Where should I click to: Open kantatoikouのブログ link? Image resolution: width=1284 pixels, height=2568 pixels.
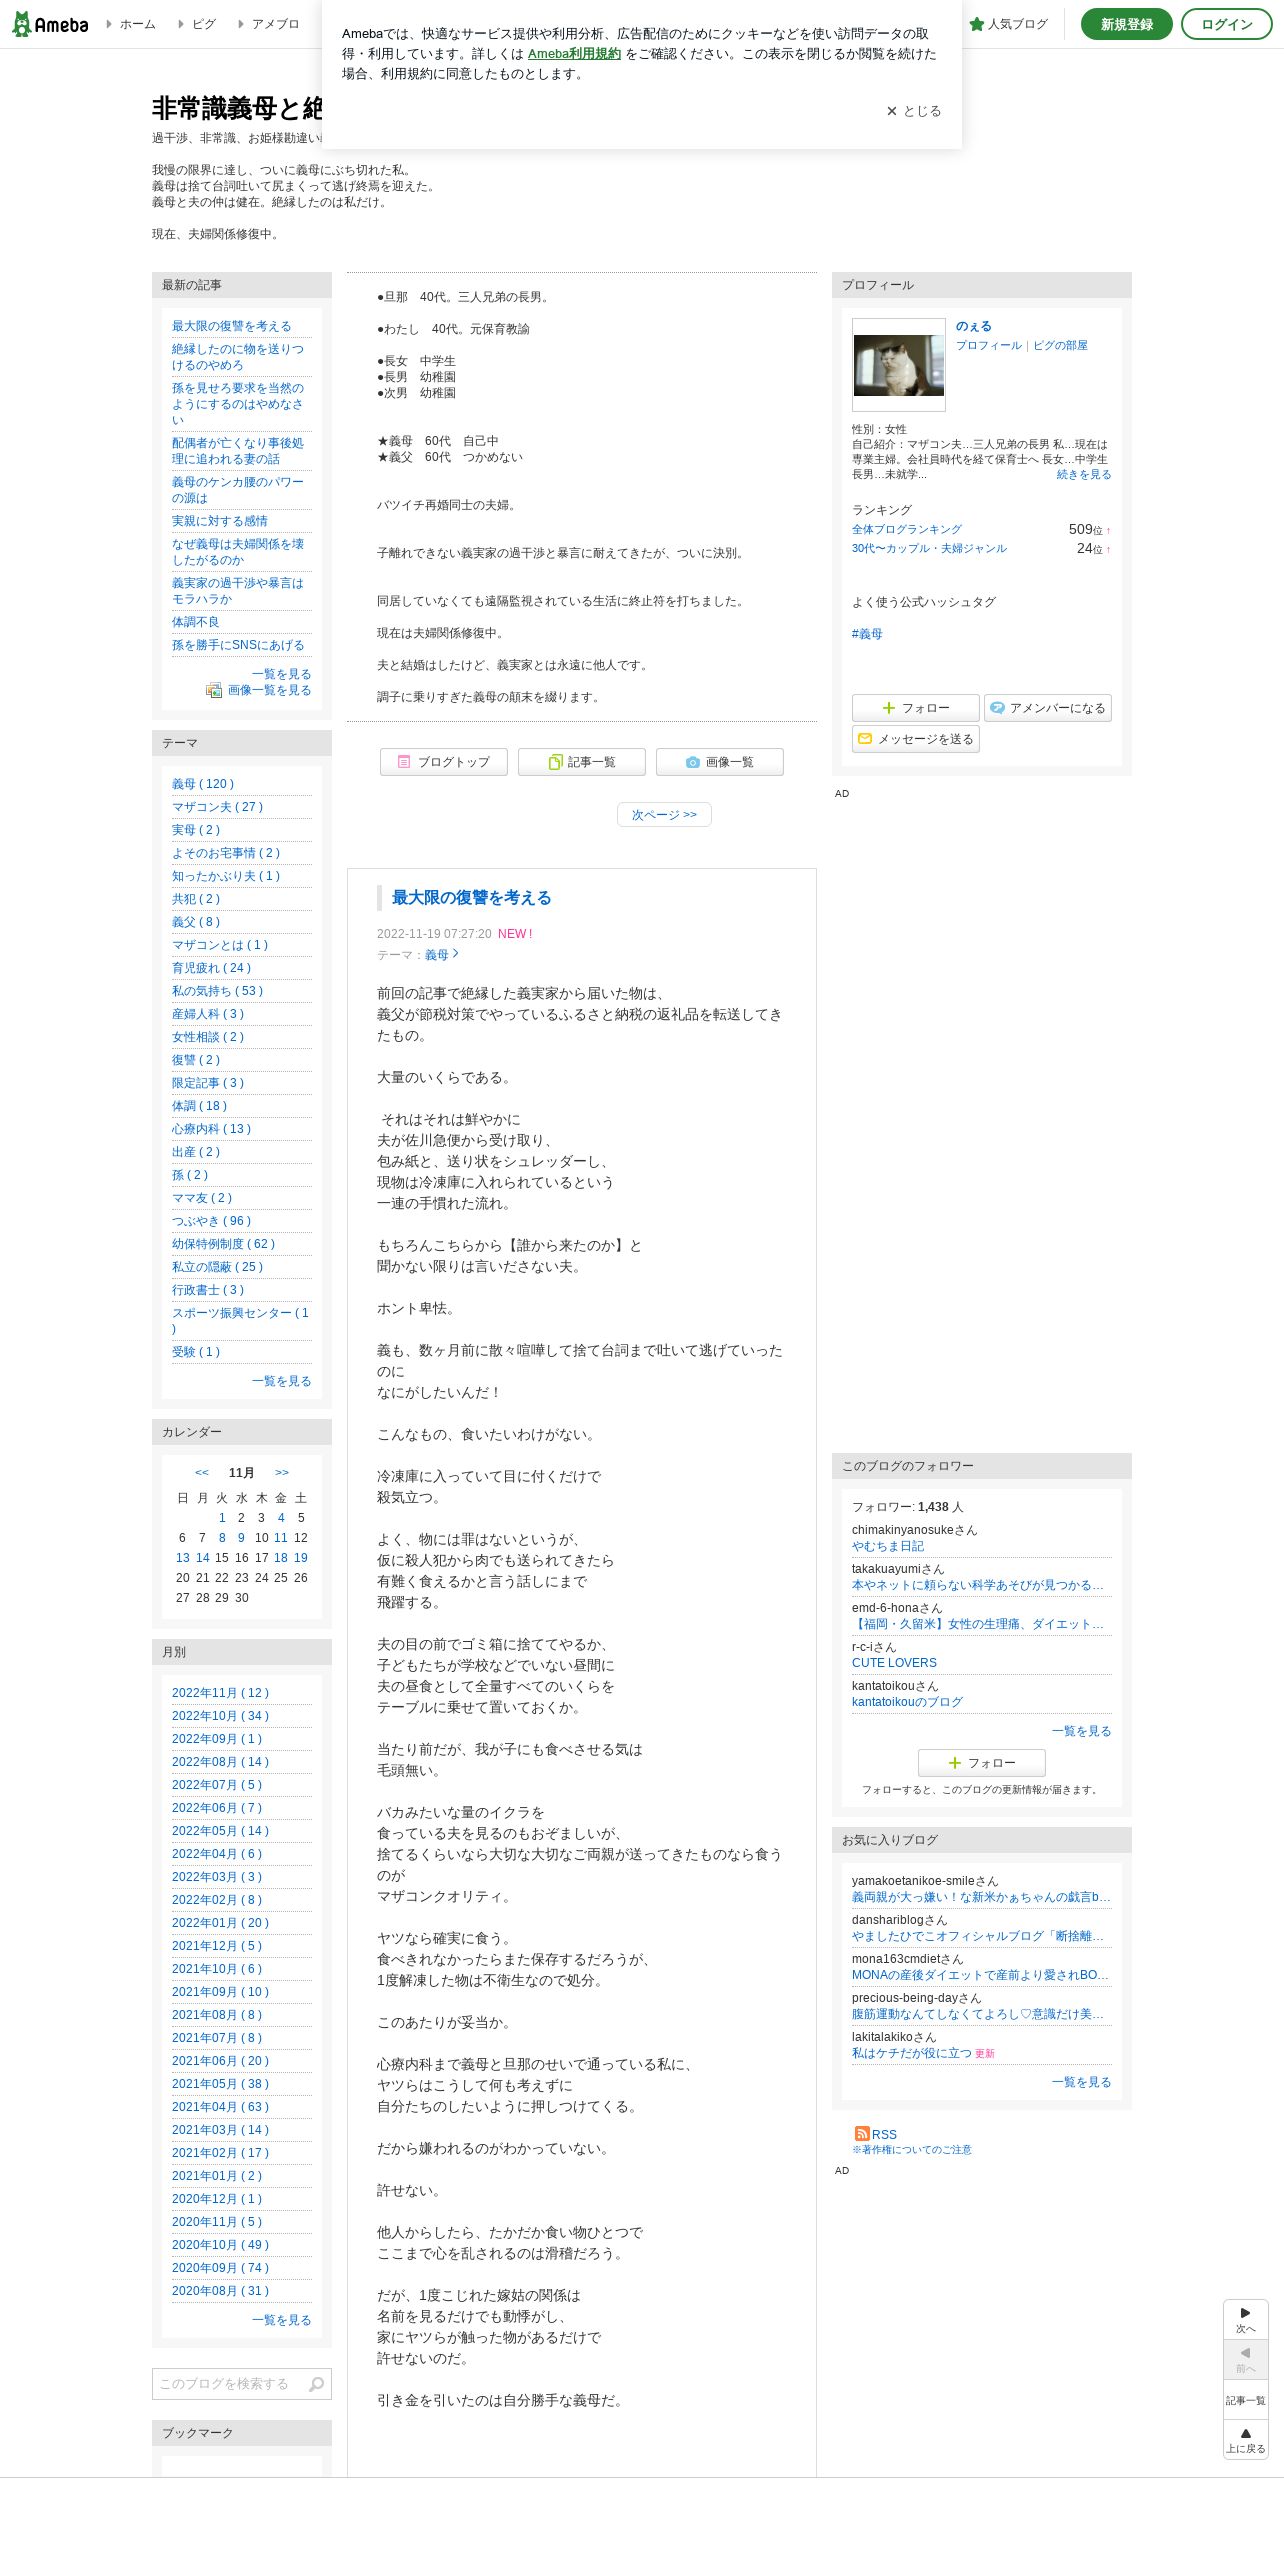tap(907, 1702)
